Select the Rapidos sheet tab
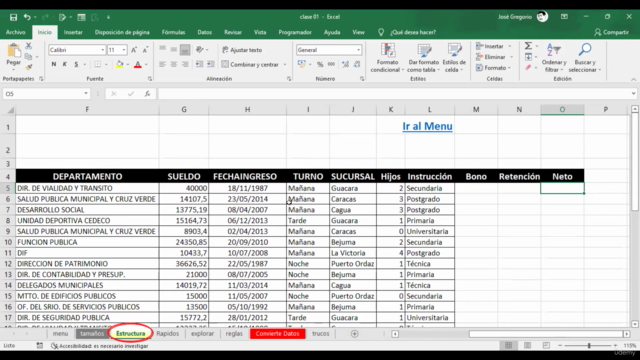Image resolution: width=640 pixels, height=360 pixels. point(167,334)
